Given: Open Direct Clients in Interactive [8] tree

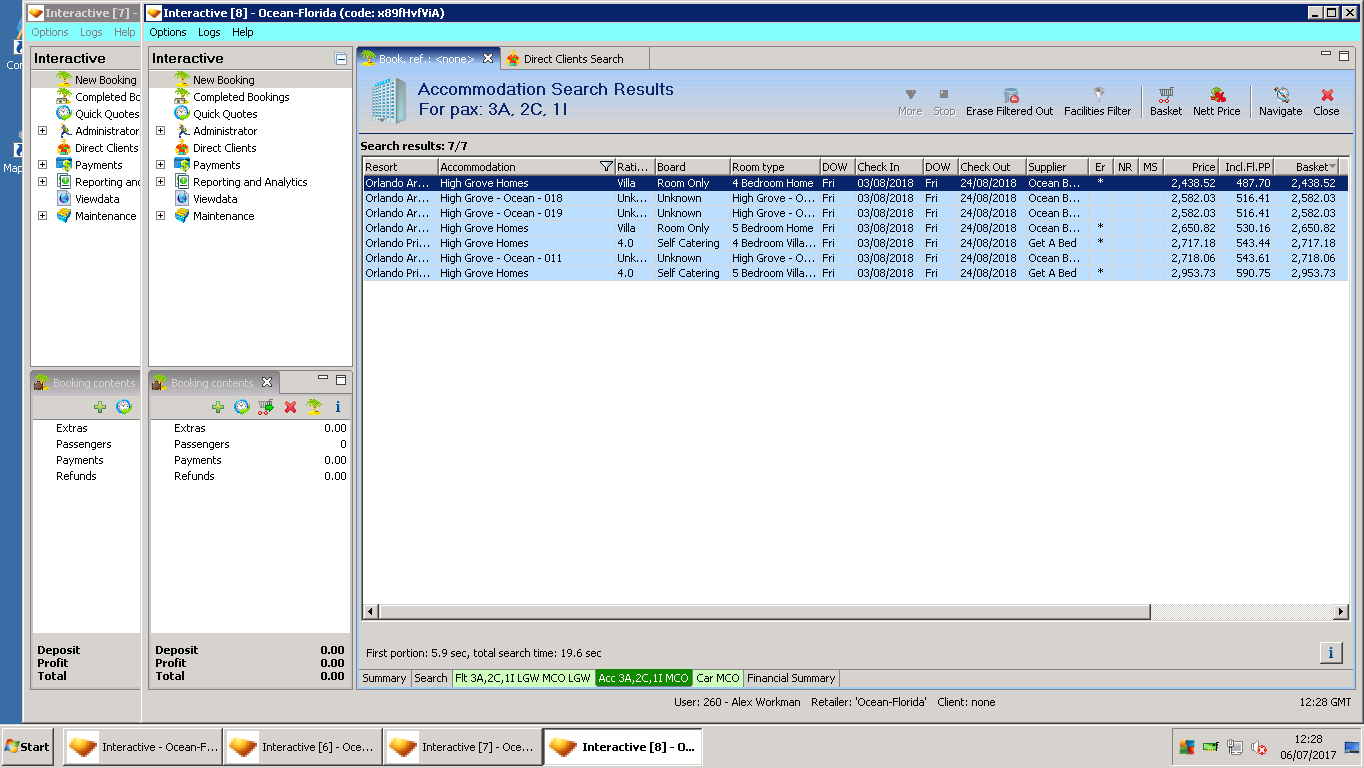Looking at the screenshot, I should coord(224,148).
